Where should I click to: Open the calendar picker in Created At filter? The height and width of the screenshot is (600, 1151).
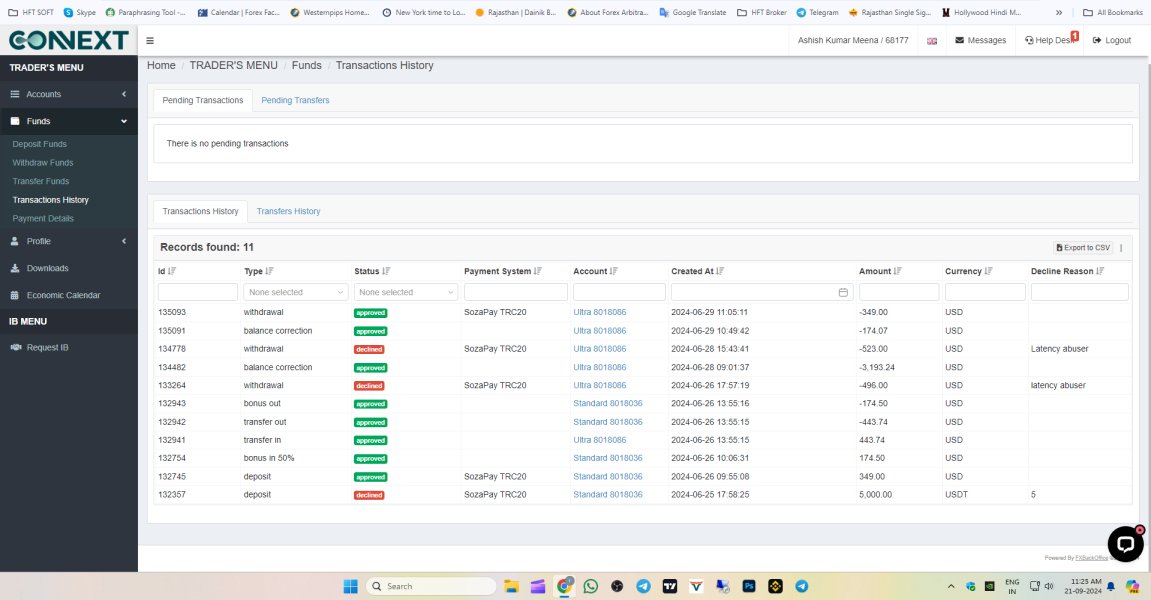point(843,292)
